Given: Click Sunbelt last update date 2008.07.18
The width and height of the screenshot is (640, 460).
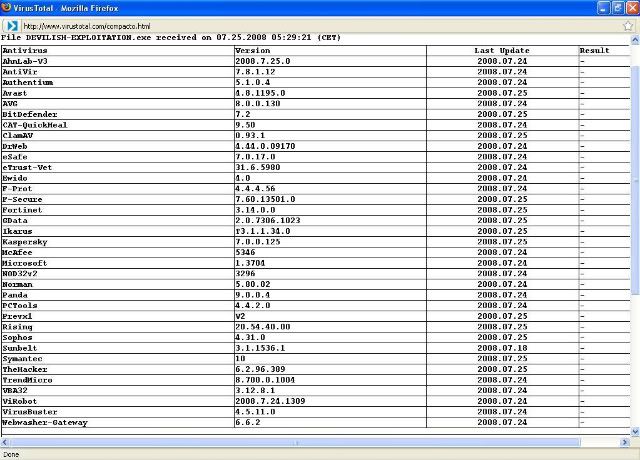Looking at the screenshot, I should tap(502, 348).
